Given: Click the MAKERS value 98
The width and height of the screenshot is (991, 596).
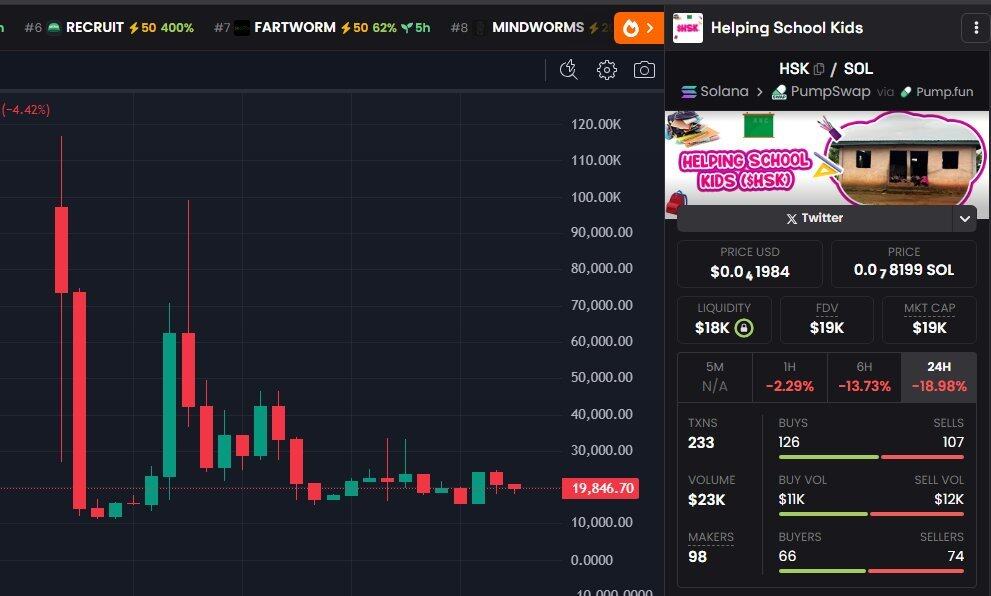Looking at the screenshot, I should tap(697, 557).
